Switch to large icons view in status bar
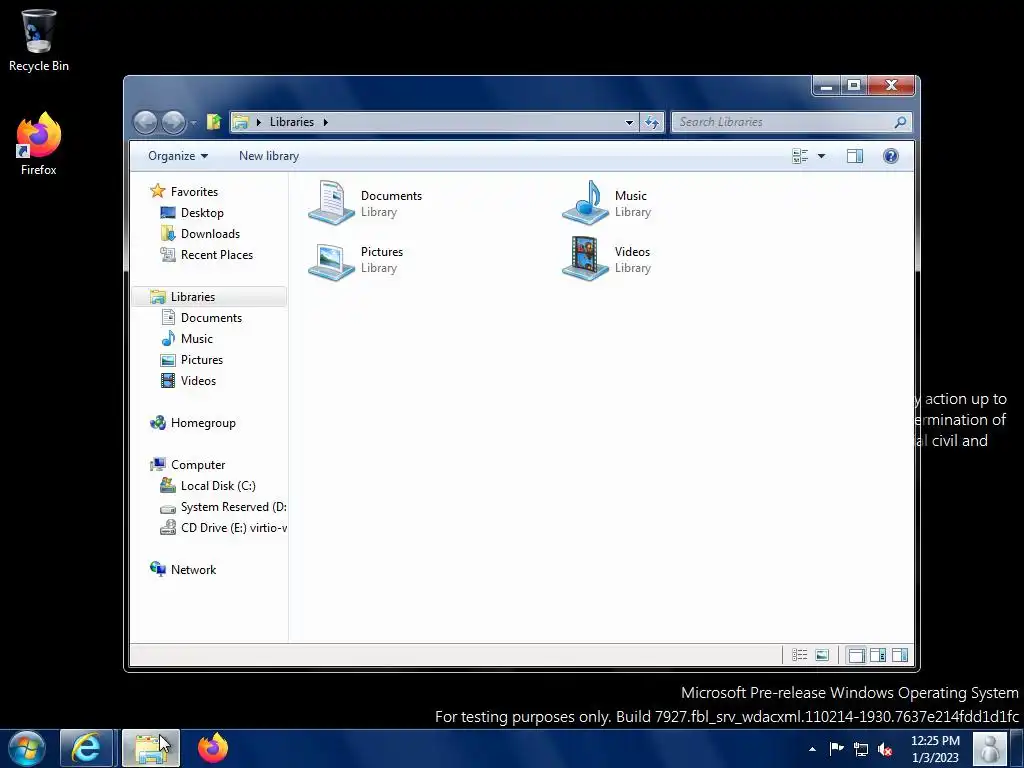Image resolution: width=1024 pixels, height=768 pixels. (822, 655)
